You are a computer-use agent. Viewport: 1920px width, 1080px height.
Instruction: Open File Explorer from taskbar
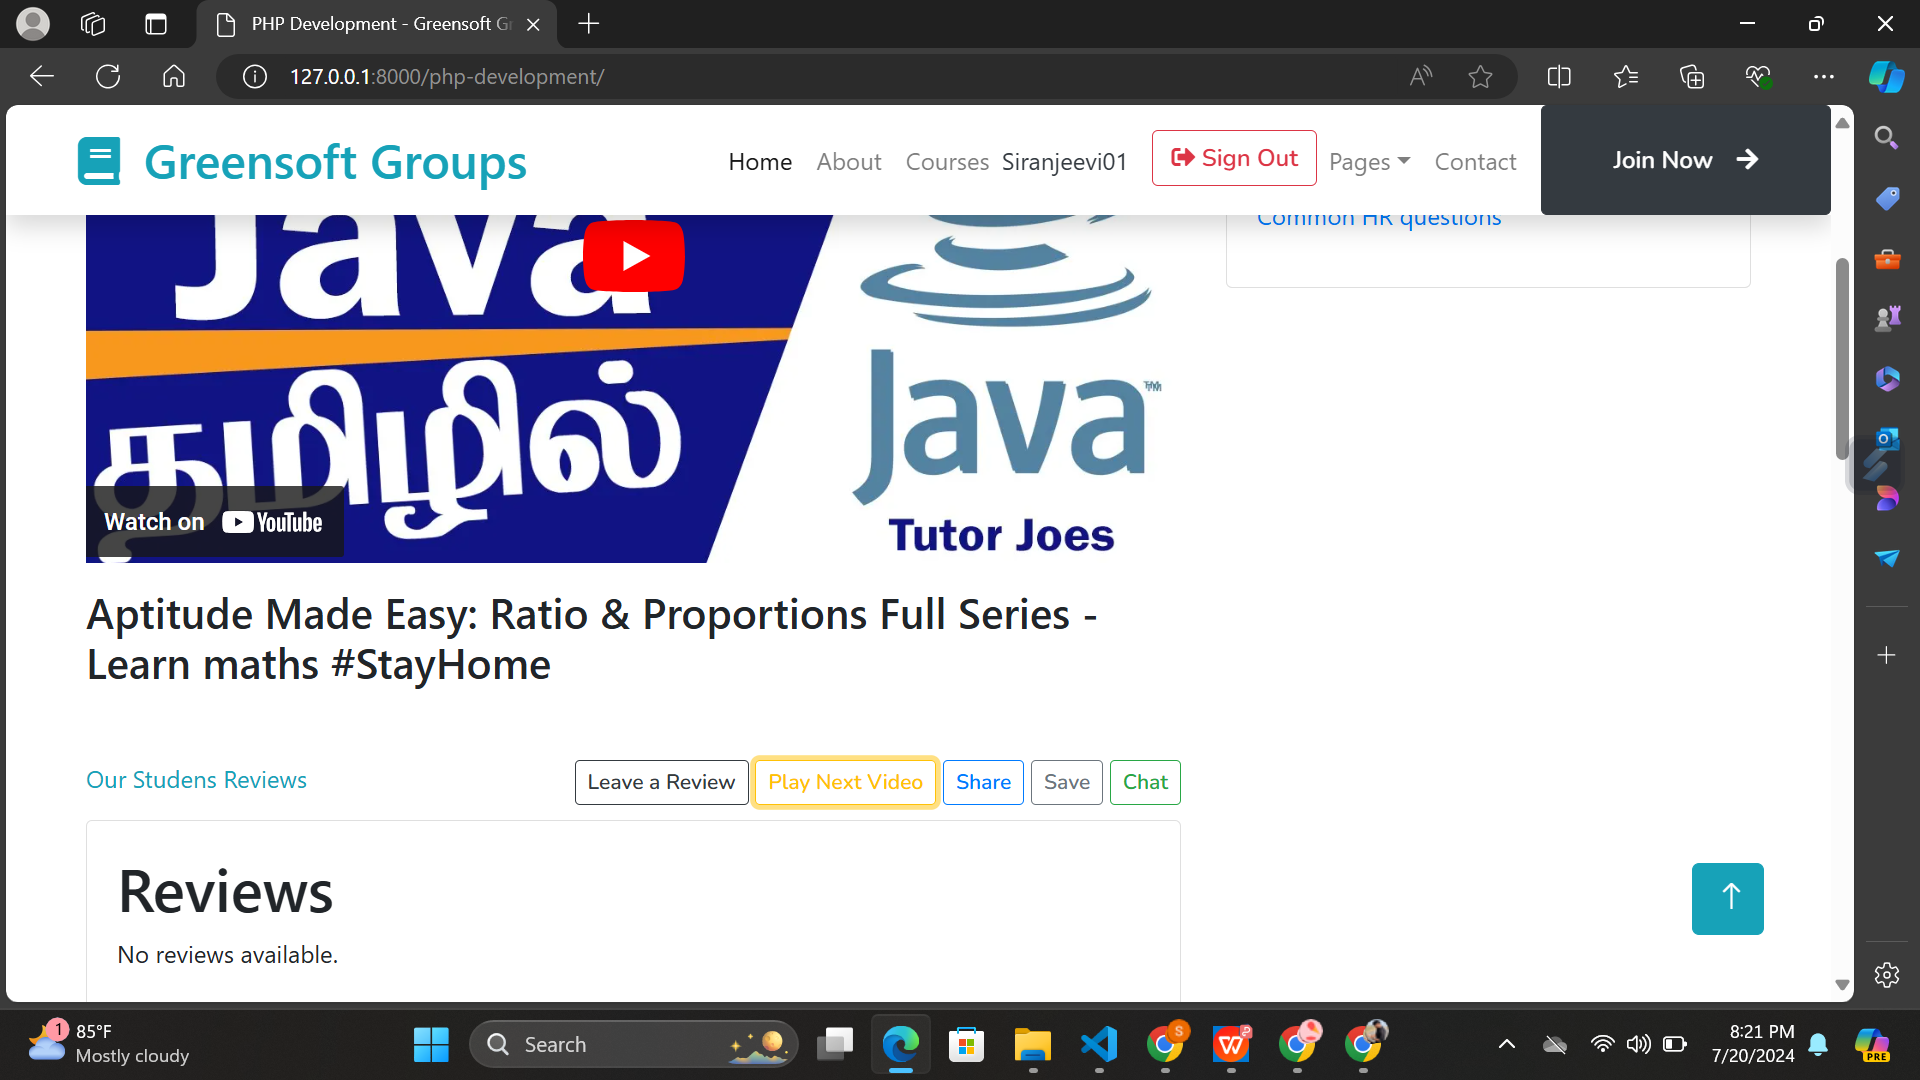(x=1033, y=1044)
